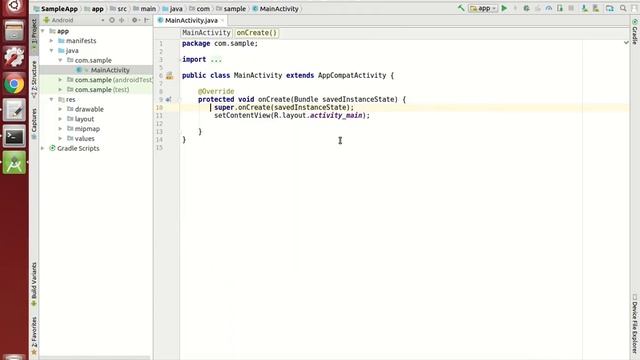The image size is (640, 360).
Task: Click the Attach debugger to process icon
Action: 560,8
